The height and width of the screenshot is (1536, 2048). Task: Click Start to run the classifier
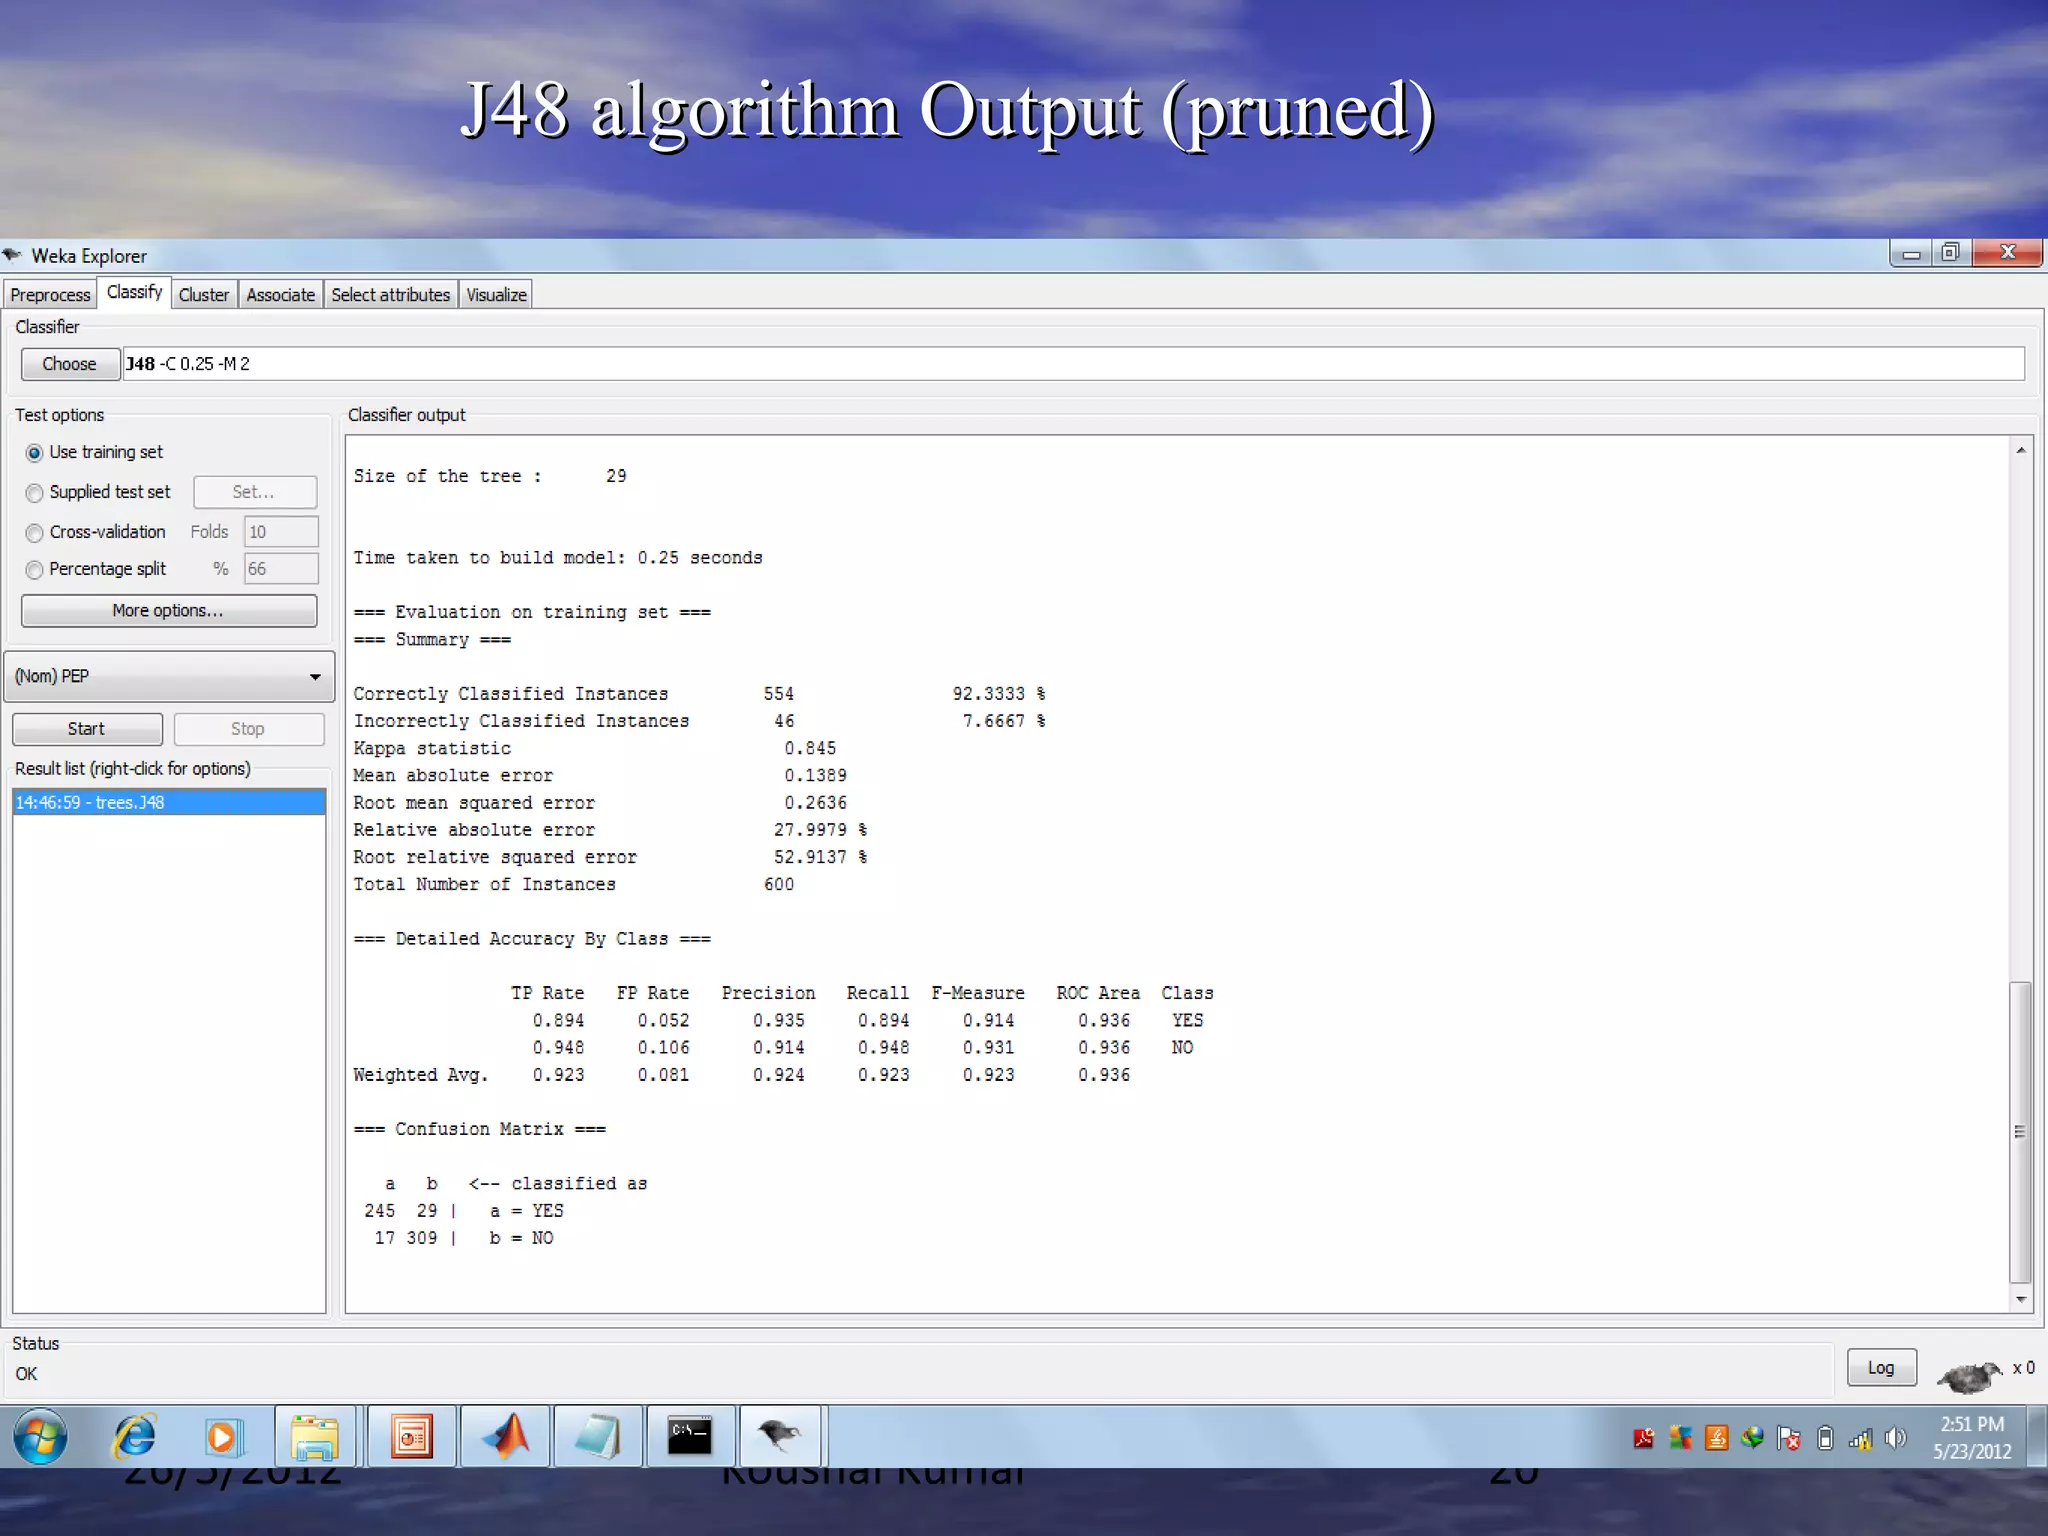coord(87,729)
